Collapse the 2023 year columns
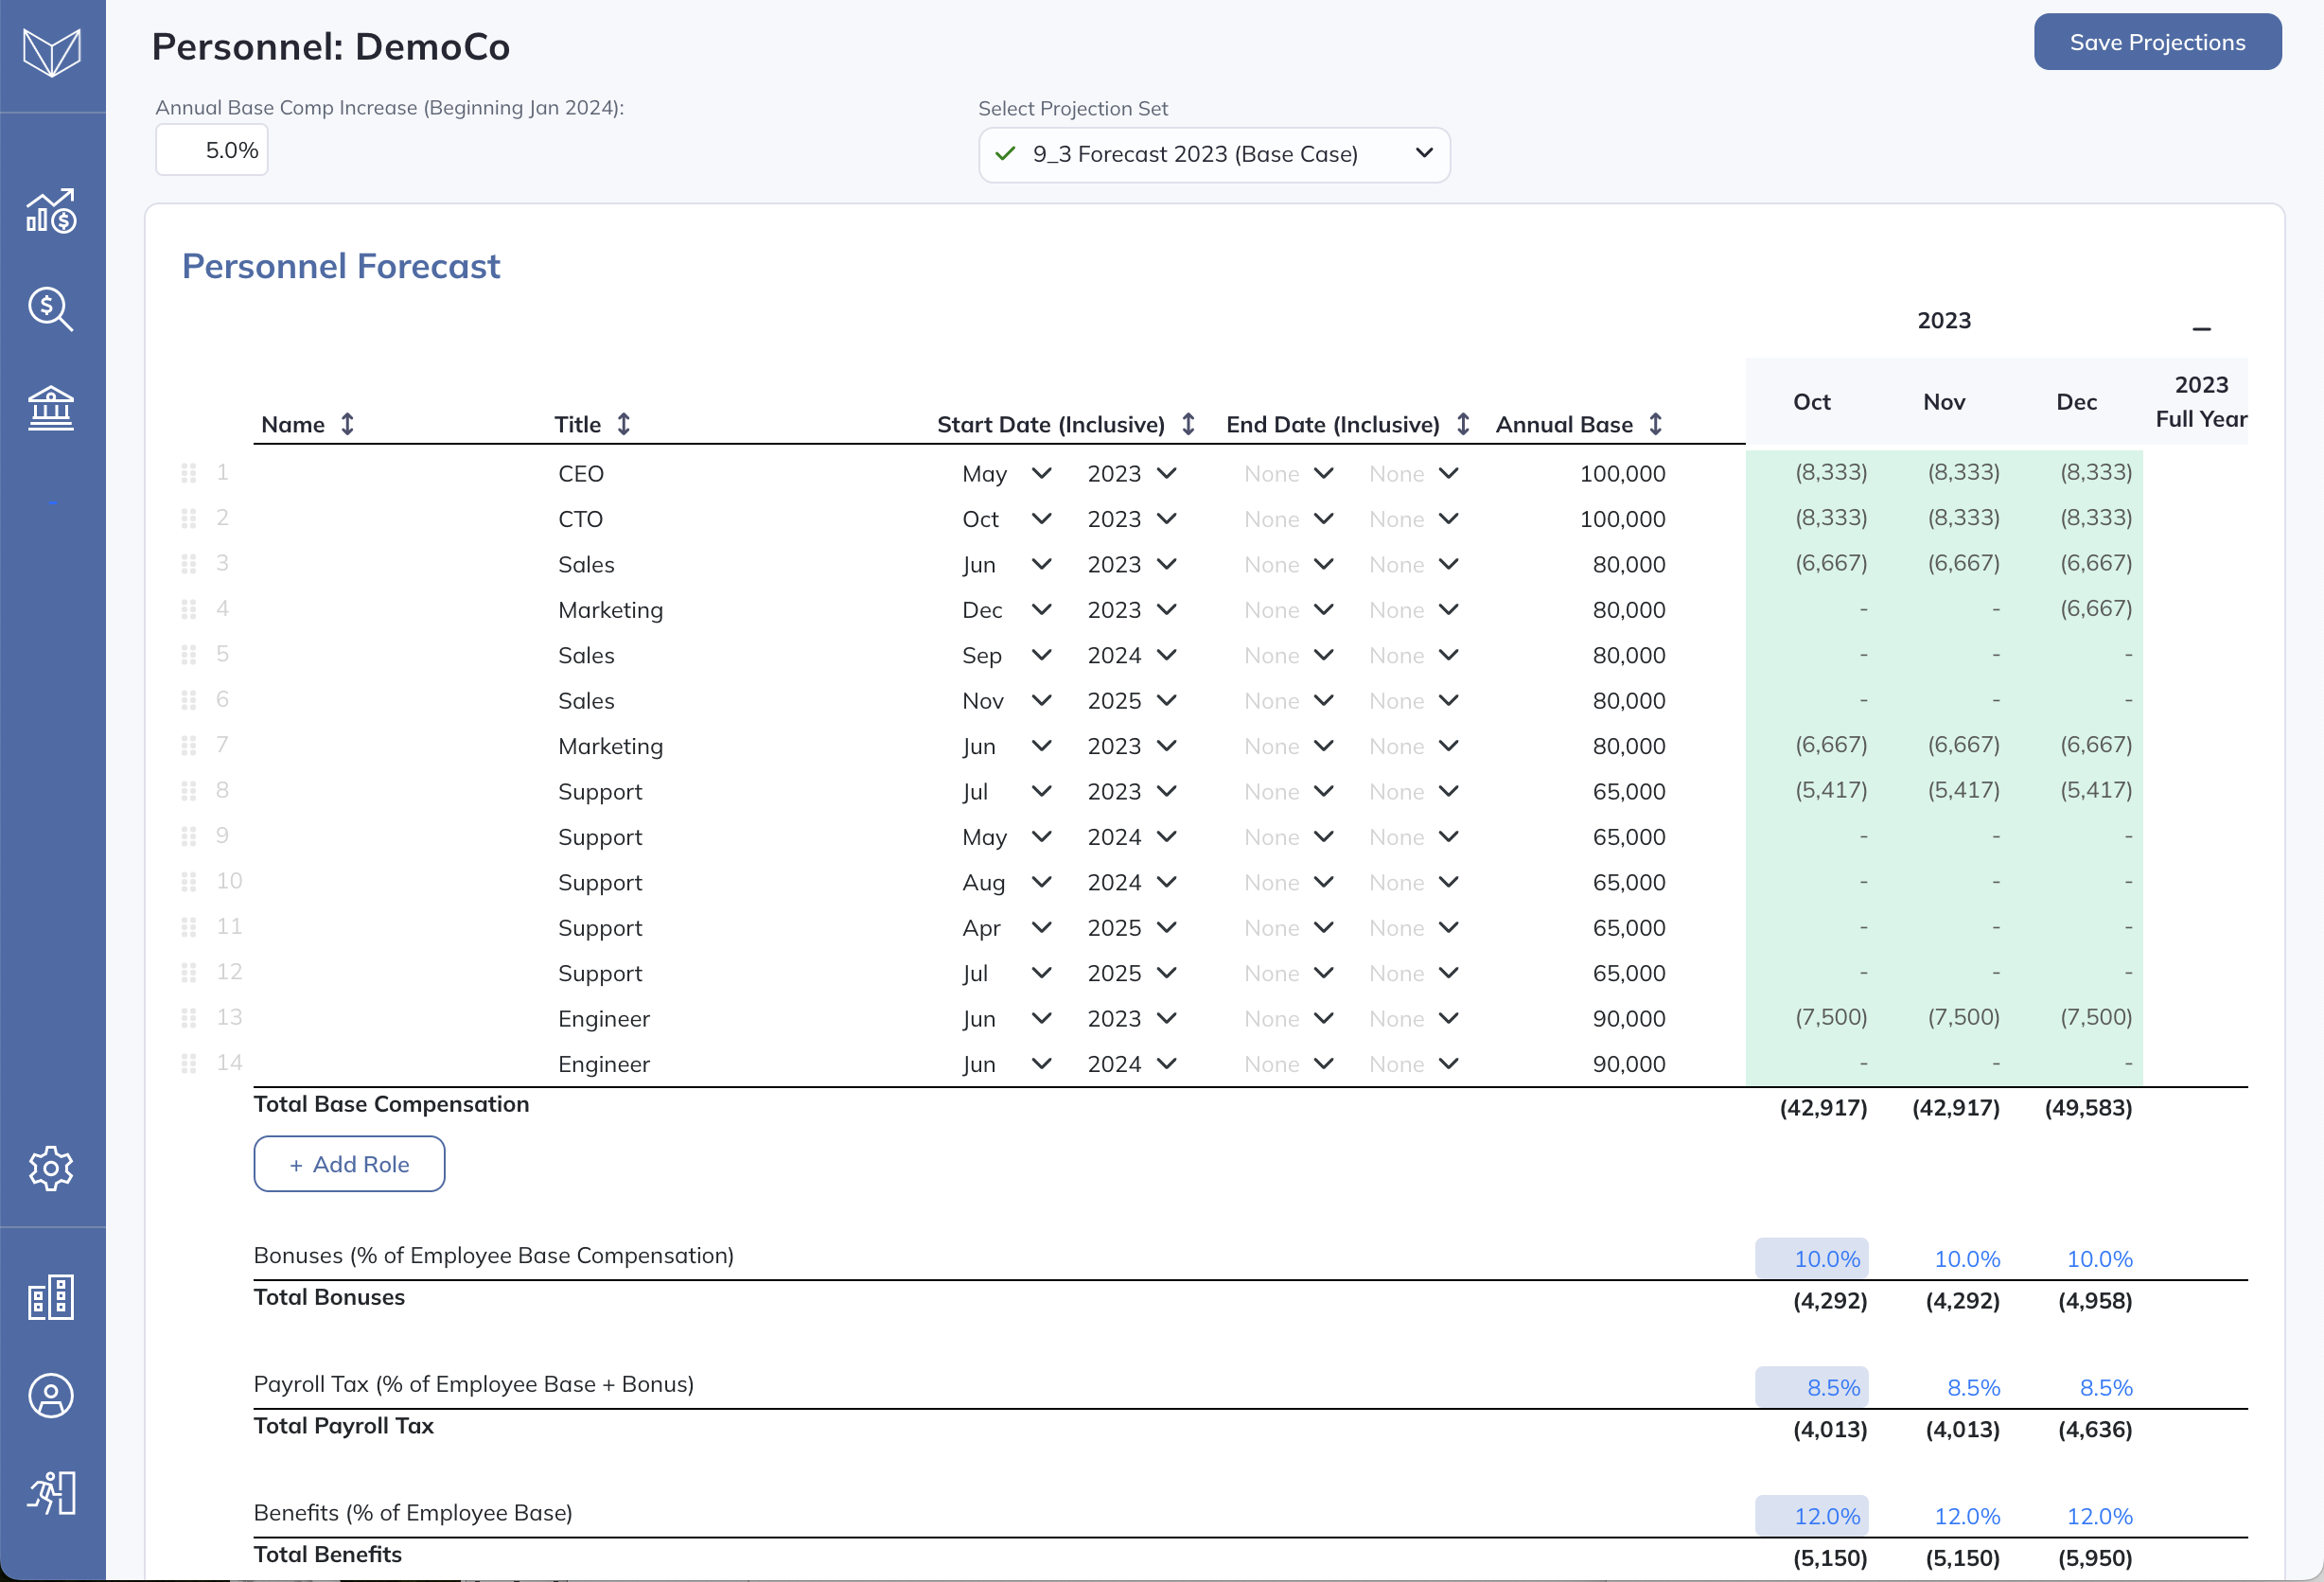2324x1582 pixels. (x=2201, y=328)
